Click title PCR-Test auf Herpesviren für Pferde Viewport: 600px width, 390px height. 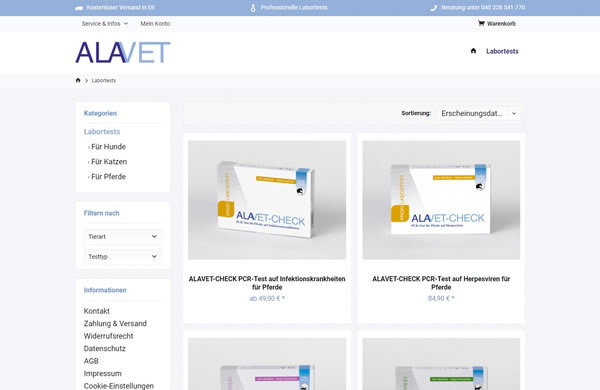(x=441, y=283)
